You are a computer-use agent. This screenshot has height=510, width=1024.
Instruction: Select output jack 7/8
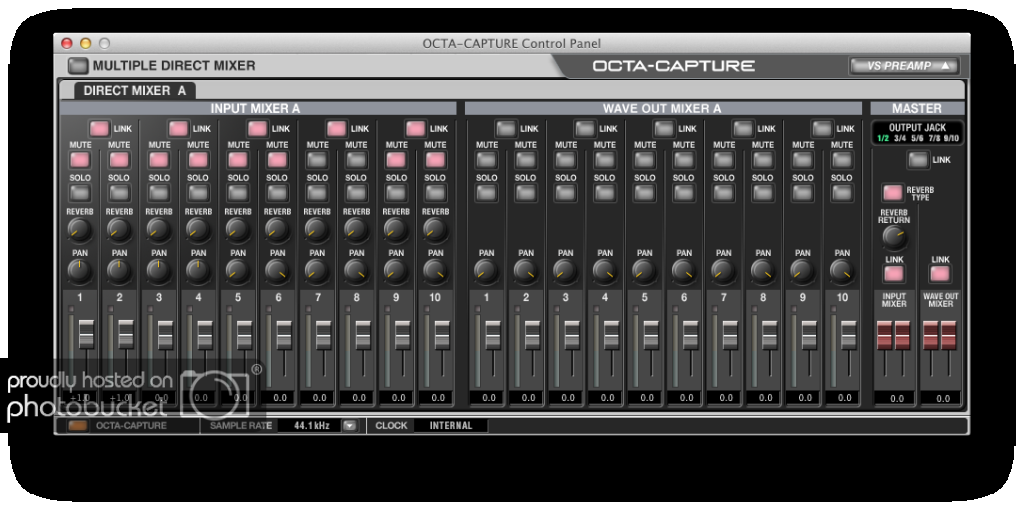click(x=933, y=138)
